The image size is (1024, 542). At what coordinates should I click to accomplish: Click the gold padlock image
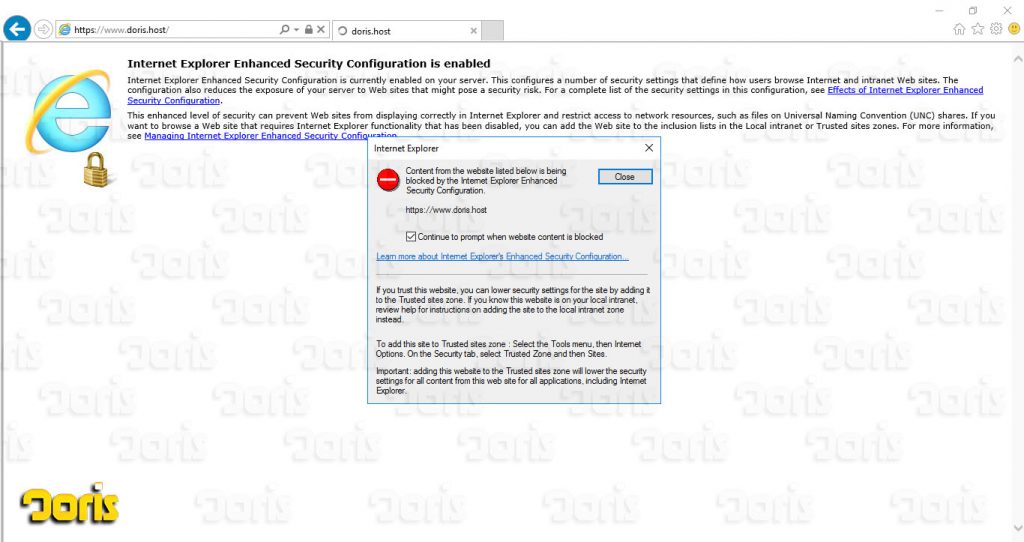tap(97, 170)
